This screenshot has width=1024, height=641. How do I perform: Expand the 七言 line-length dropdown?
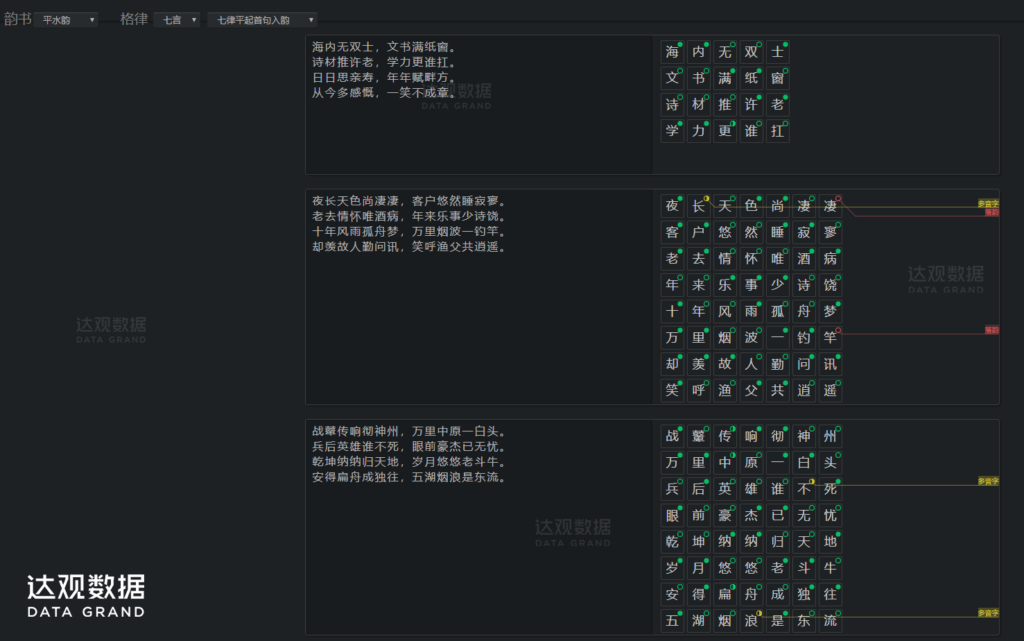[177, 19]
